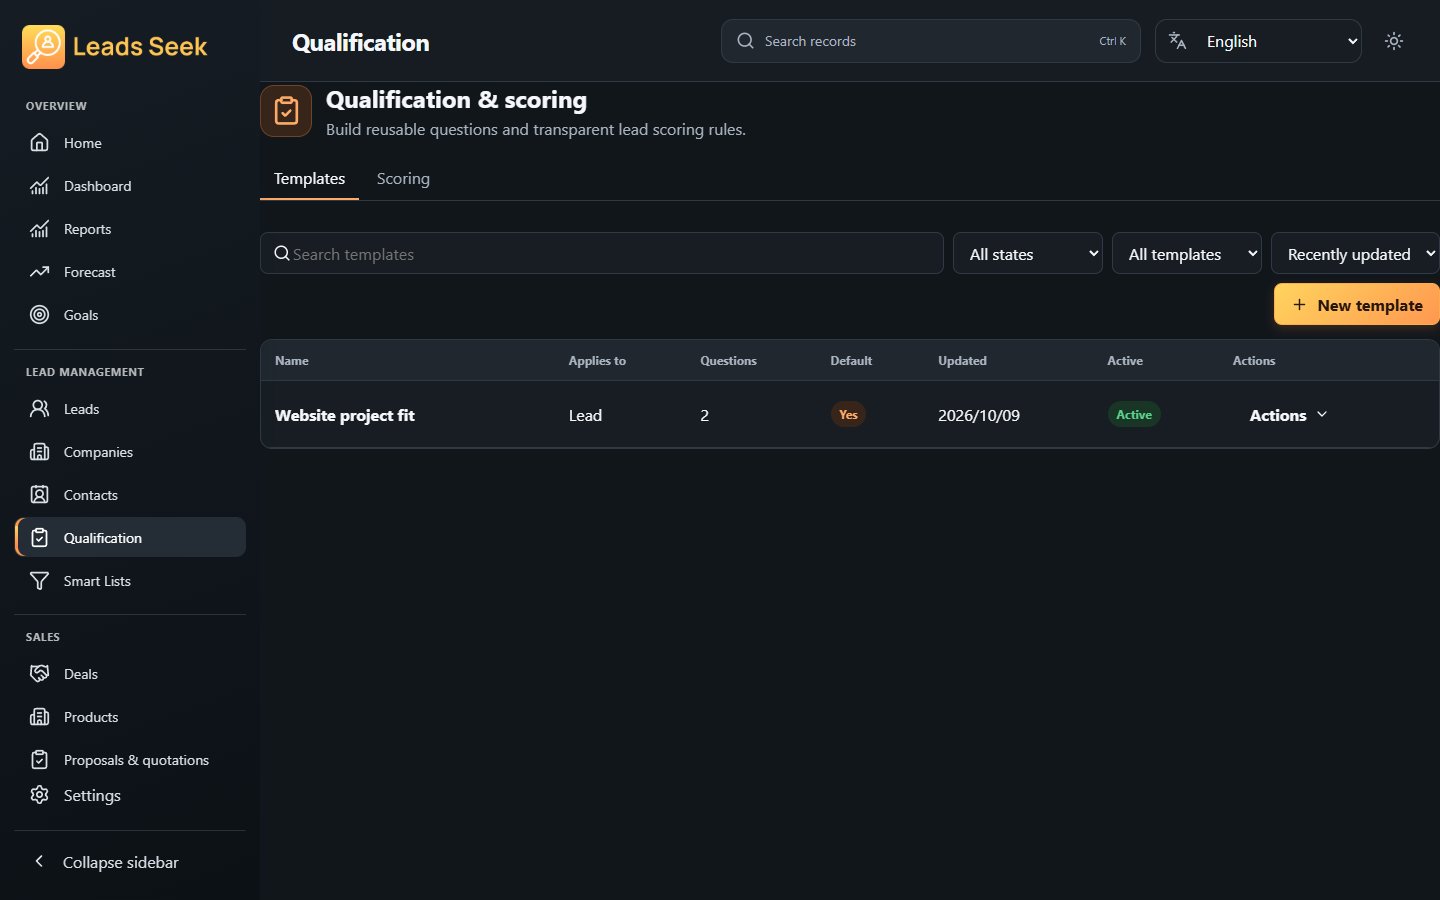
Task: Toggle light theme with the sun icon
Action: [x=1394, y=41]
